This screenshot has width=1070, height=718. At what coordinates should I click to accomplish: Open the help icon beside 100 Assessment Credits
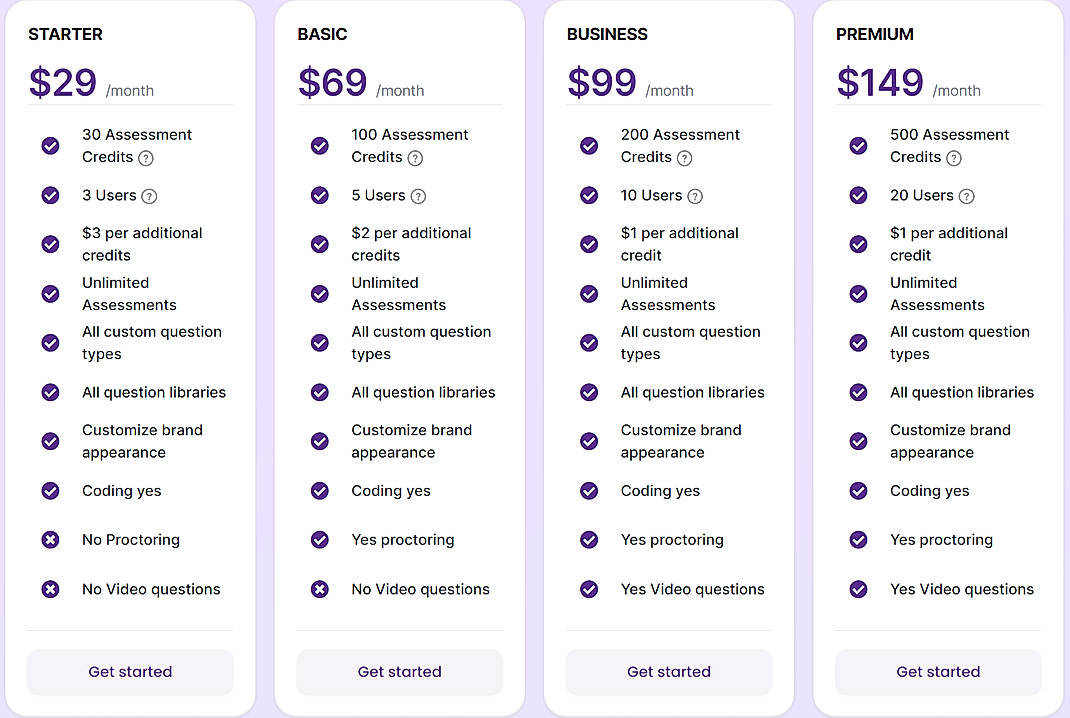coord(416,157)
